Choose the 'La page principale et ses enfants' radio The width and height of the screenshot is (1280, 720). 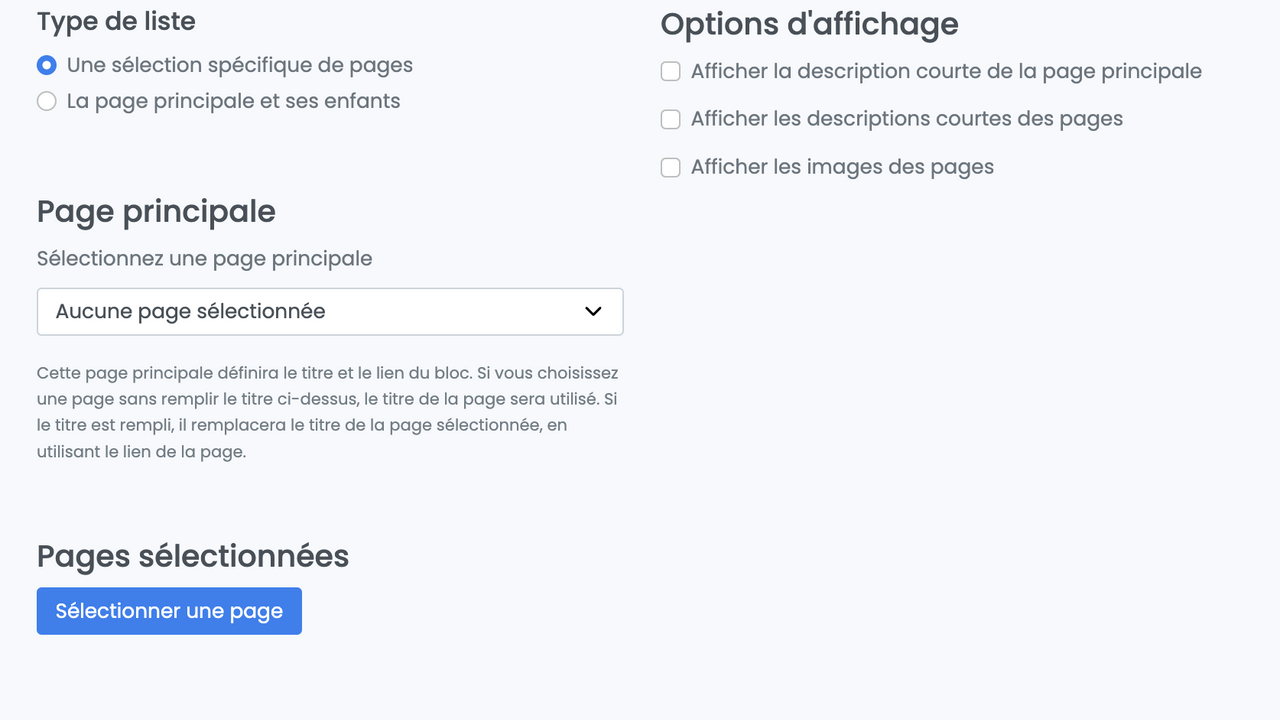coord(46,102)
